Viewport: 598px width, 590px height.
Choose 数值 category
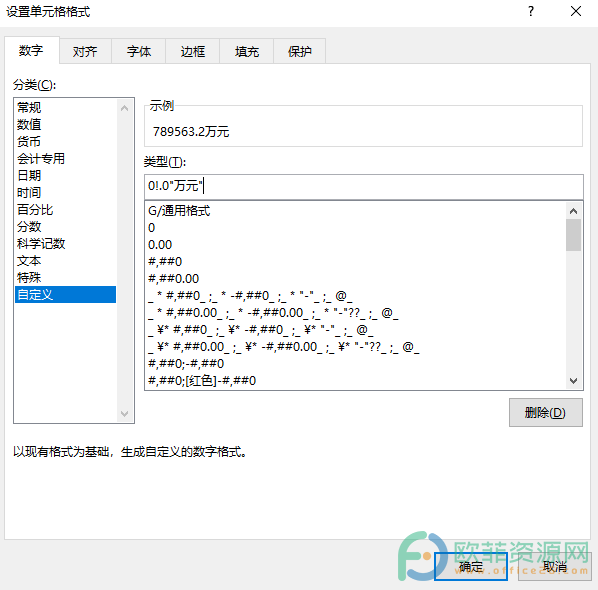tap(66, 124)
